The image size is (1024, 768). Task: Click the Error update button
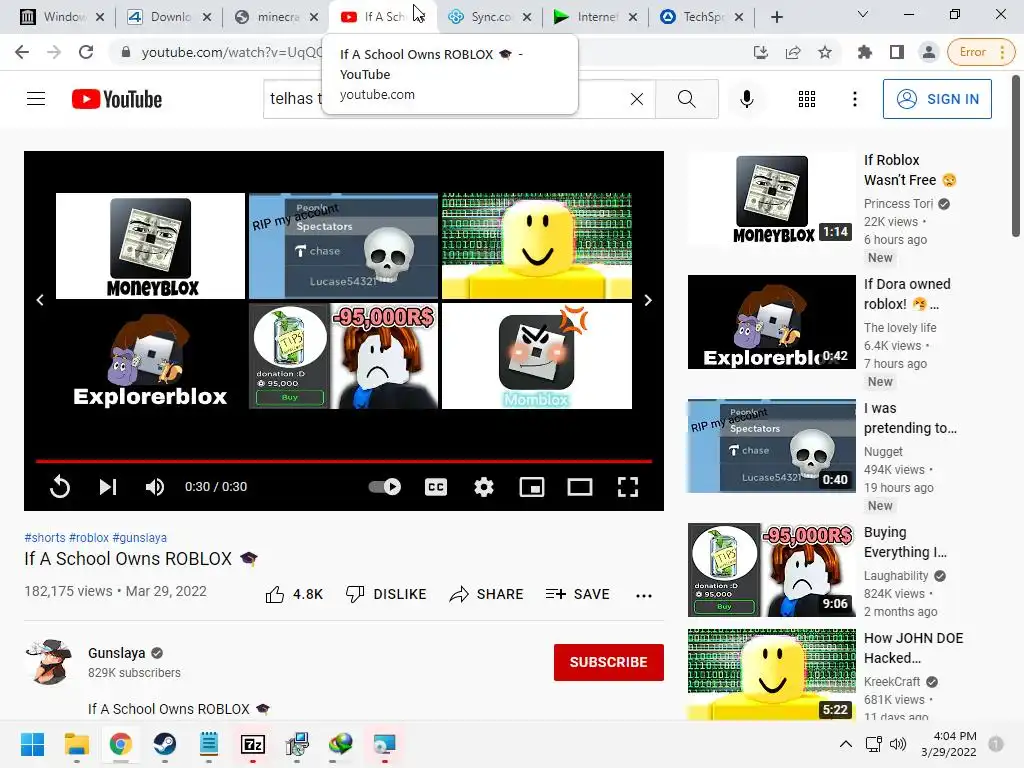(x=981, y=52)
